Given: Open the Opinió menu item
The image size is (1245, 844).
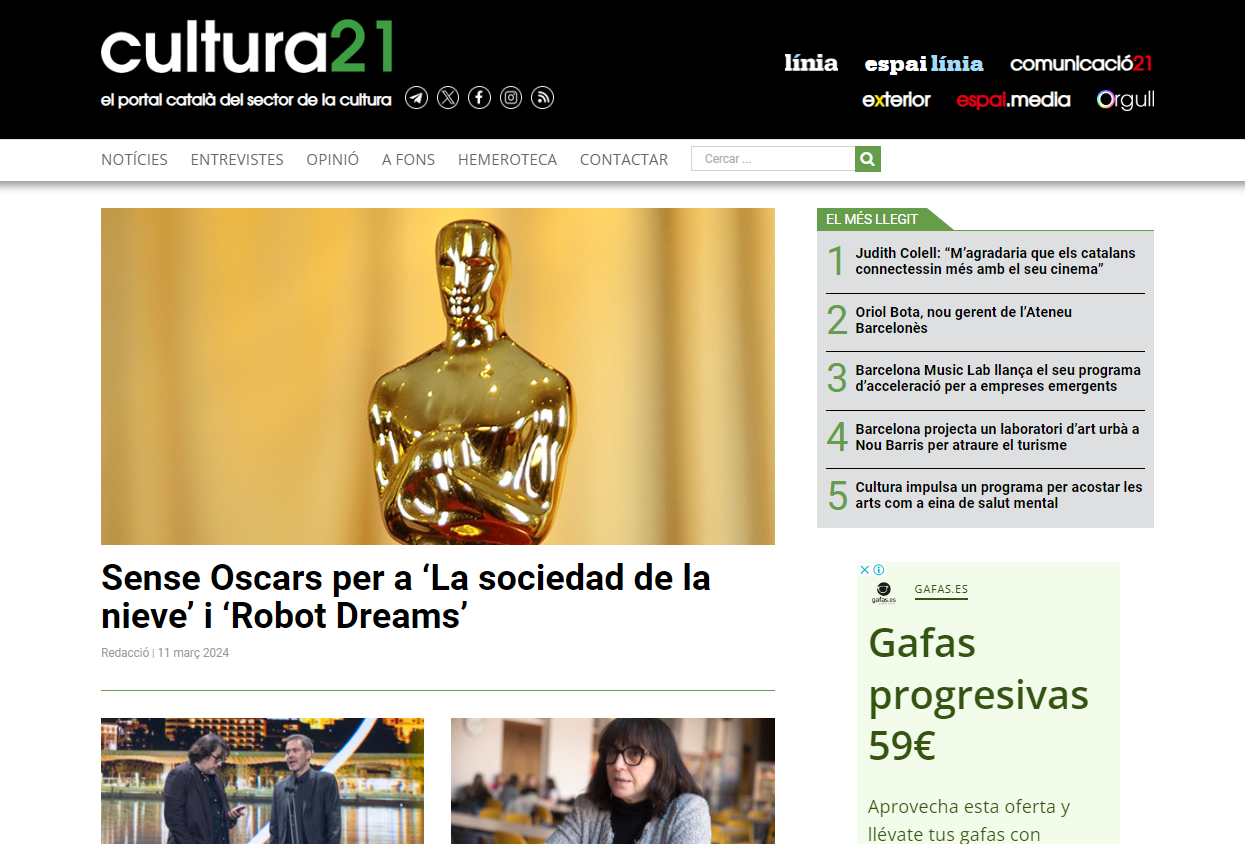Looking at the screenshot, I should [x=333, y=159].
